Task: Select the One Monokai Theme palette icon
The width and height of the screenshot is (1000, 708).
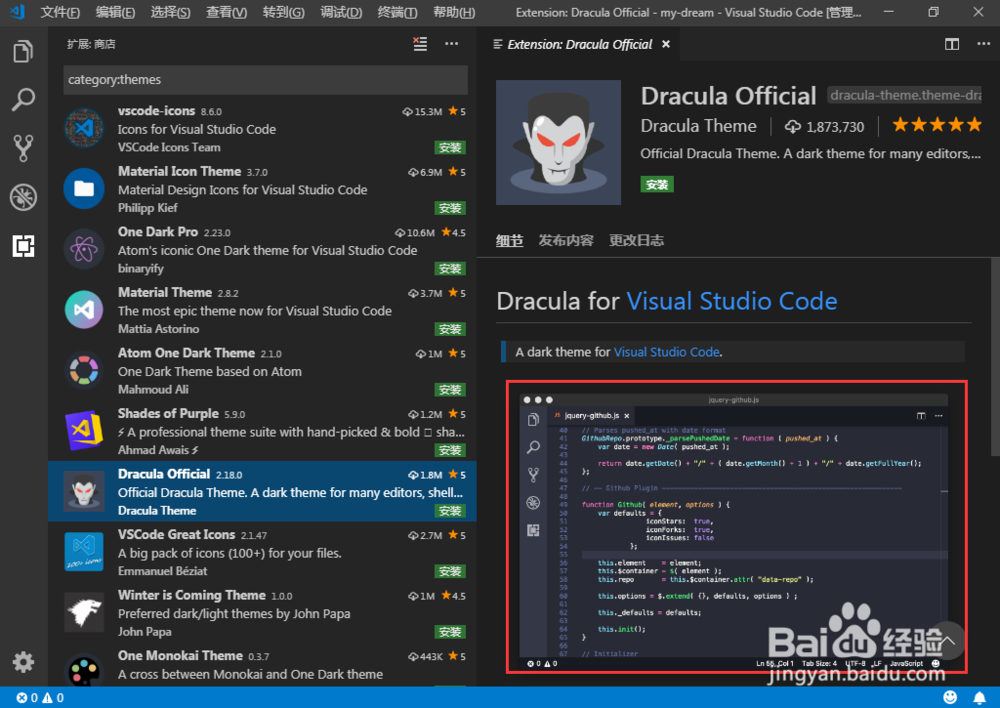Action: pyautogui.click(x=84, y=671)
